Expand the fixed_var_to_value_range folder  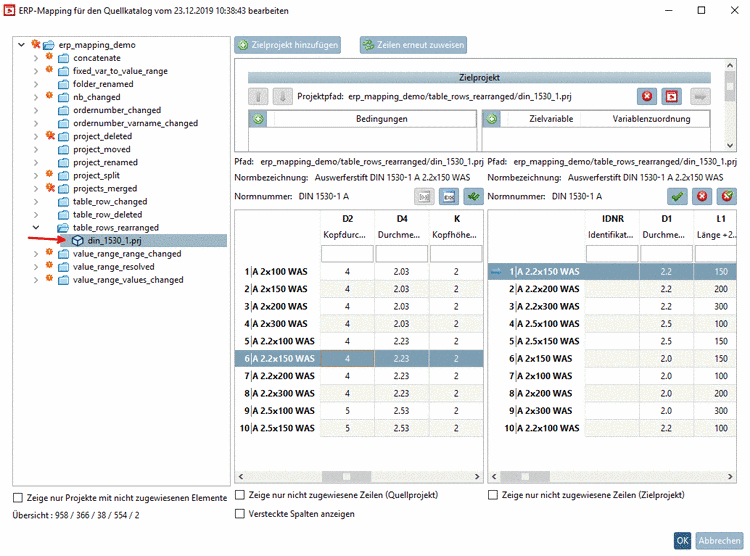[x=36, y=71]
